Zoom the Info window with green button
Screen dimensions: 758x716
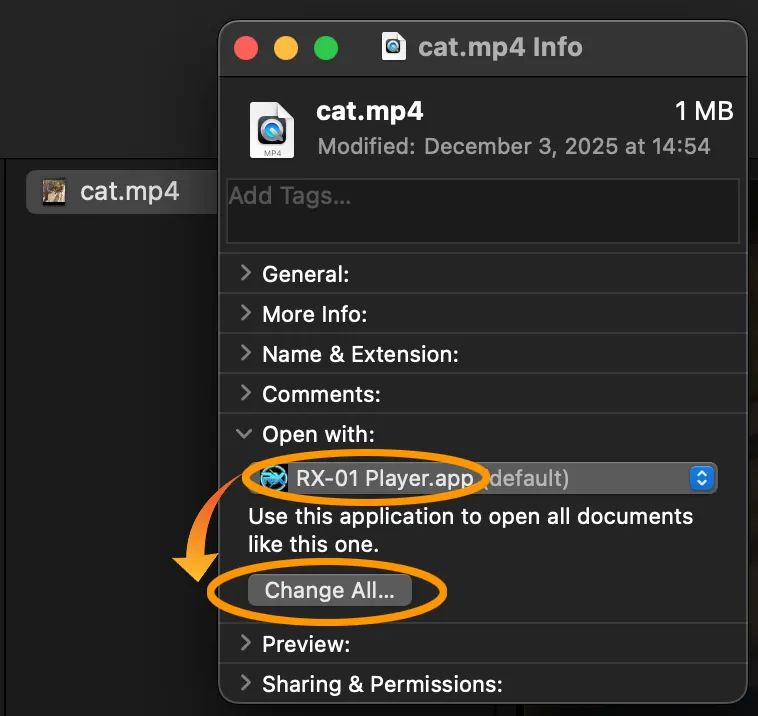click(x=326, y=48)
